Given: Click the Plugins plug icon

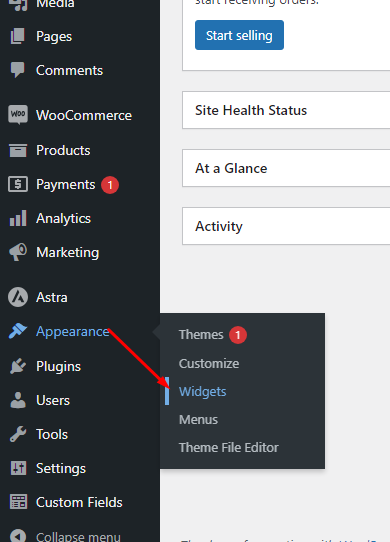Looking at the screenshot, I should [18, 366].
